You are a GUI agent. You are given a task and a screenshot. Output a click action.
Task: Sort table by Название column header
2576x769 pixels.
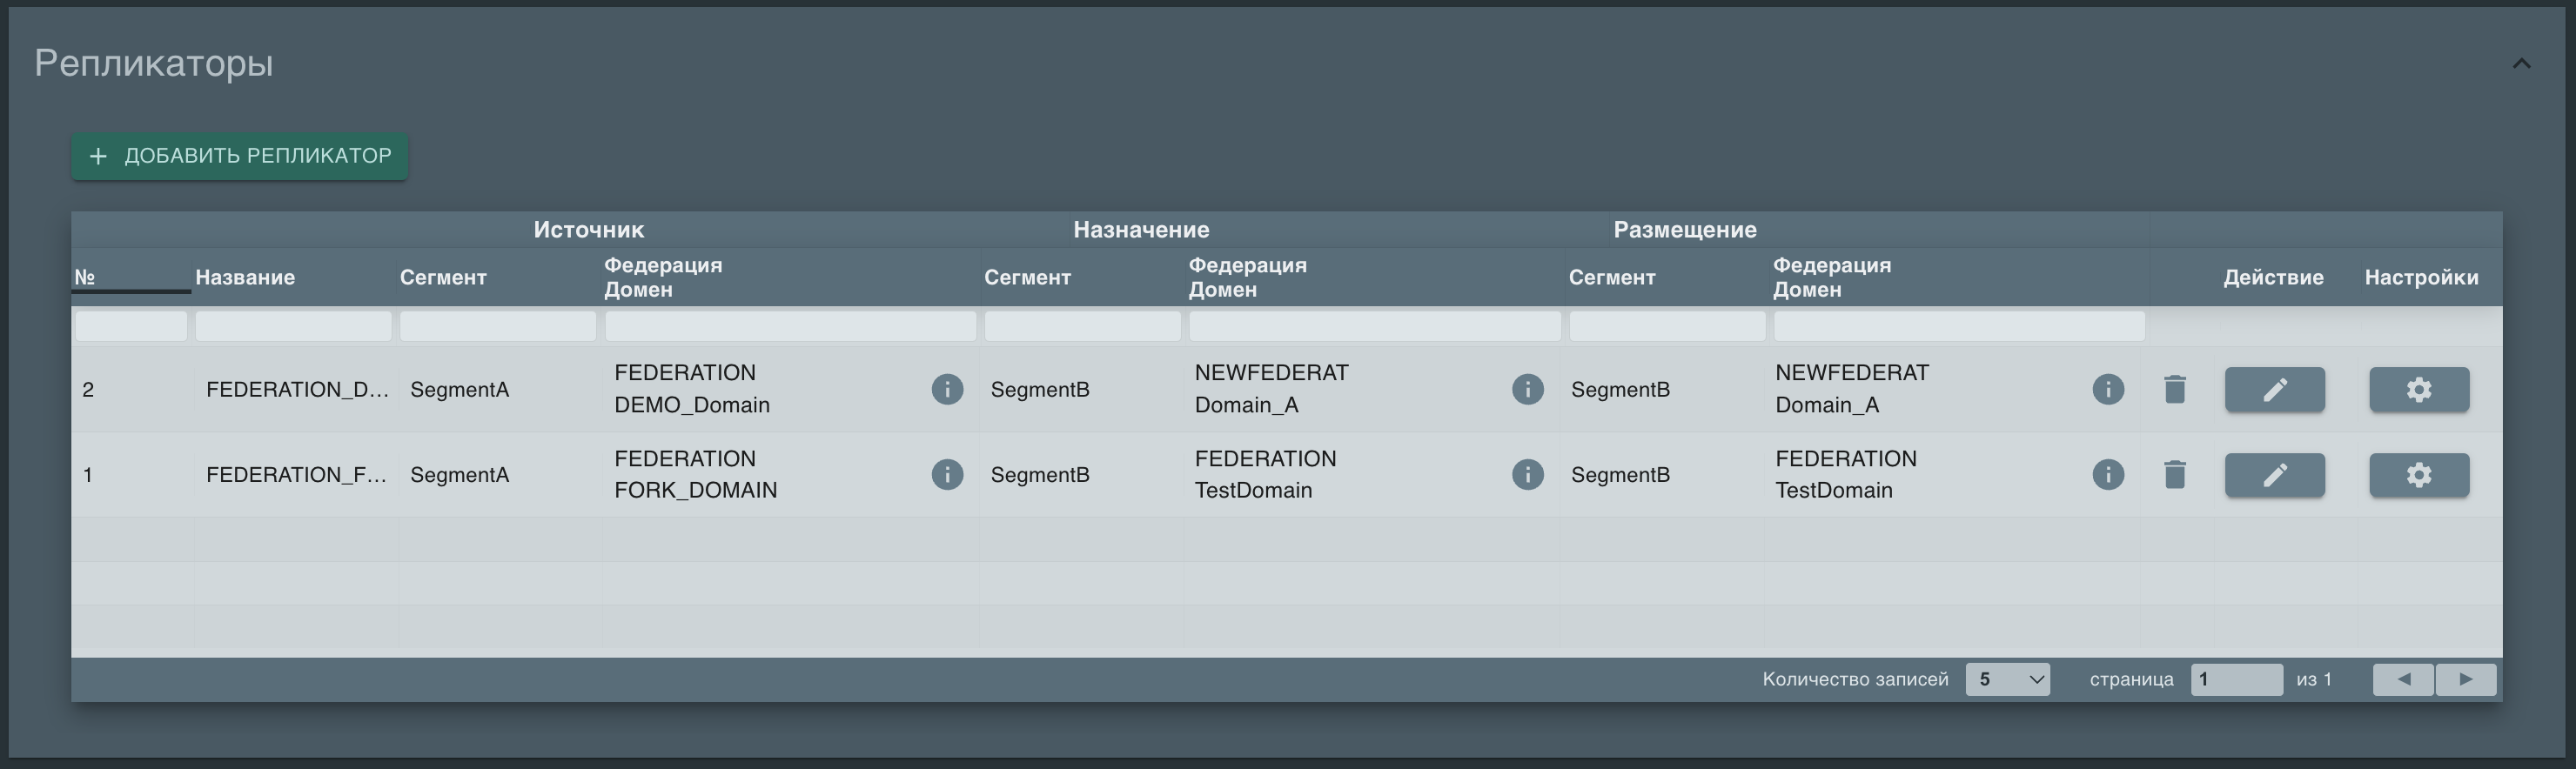(245, 277)
